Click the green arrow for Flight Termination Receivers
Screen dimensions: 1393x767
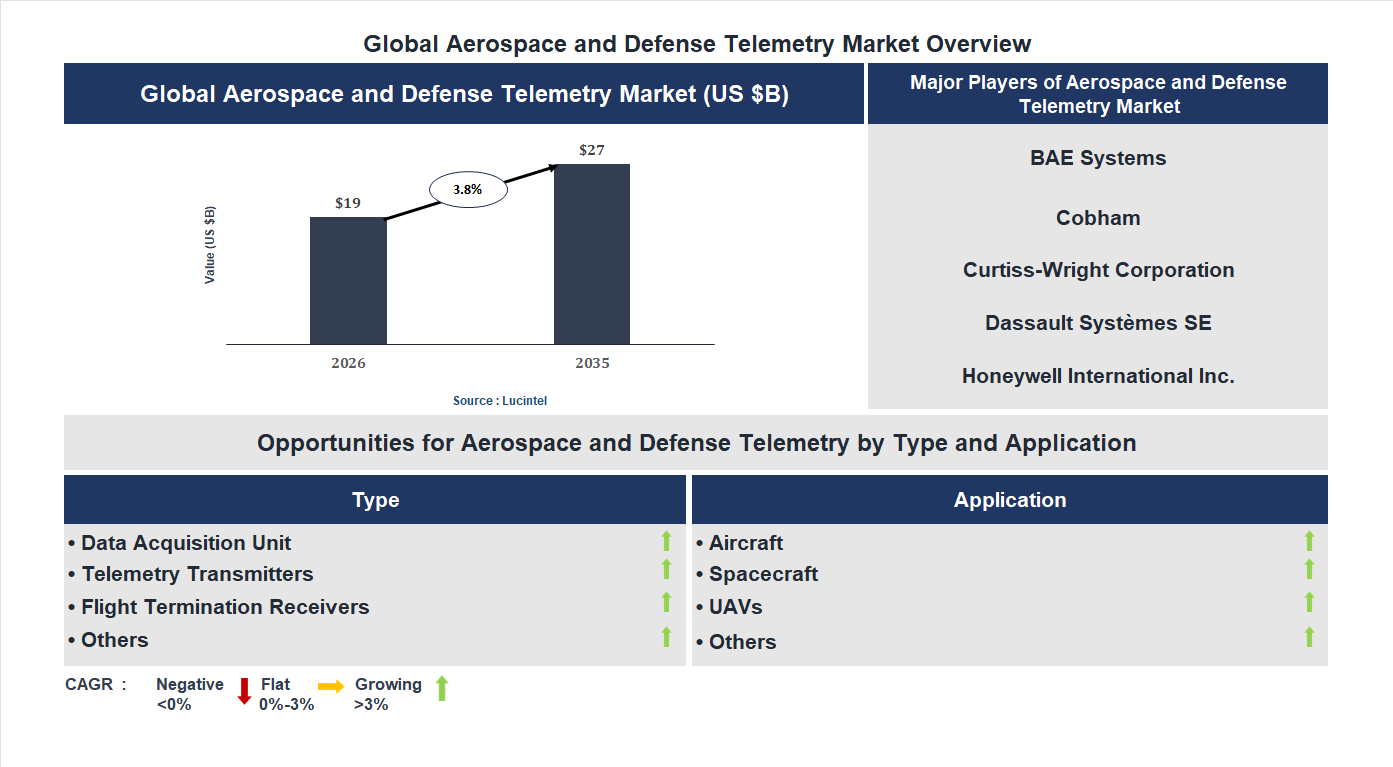click(666, 603)
